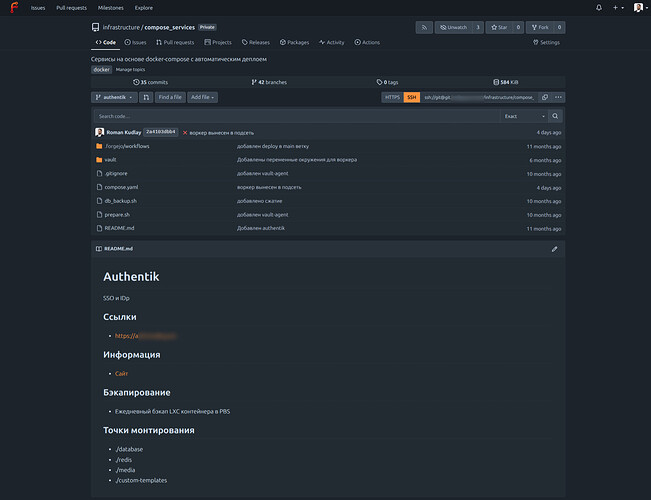Open the vault folder
651x500 pixels.
tap(110, 160)
